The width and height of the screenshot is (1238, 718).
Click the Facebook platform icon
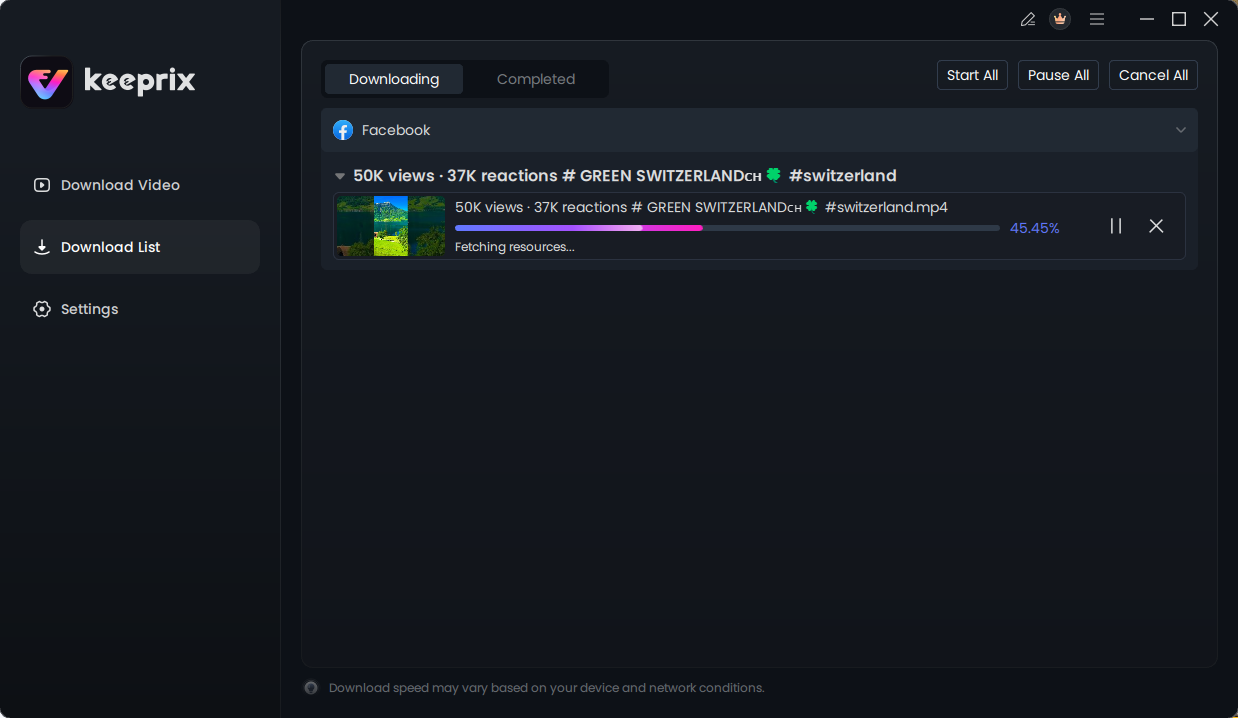click(343, 130)
